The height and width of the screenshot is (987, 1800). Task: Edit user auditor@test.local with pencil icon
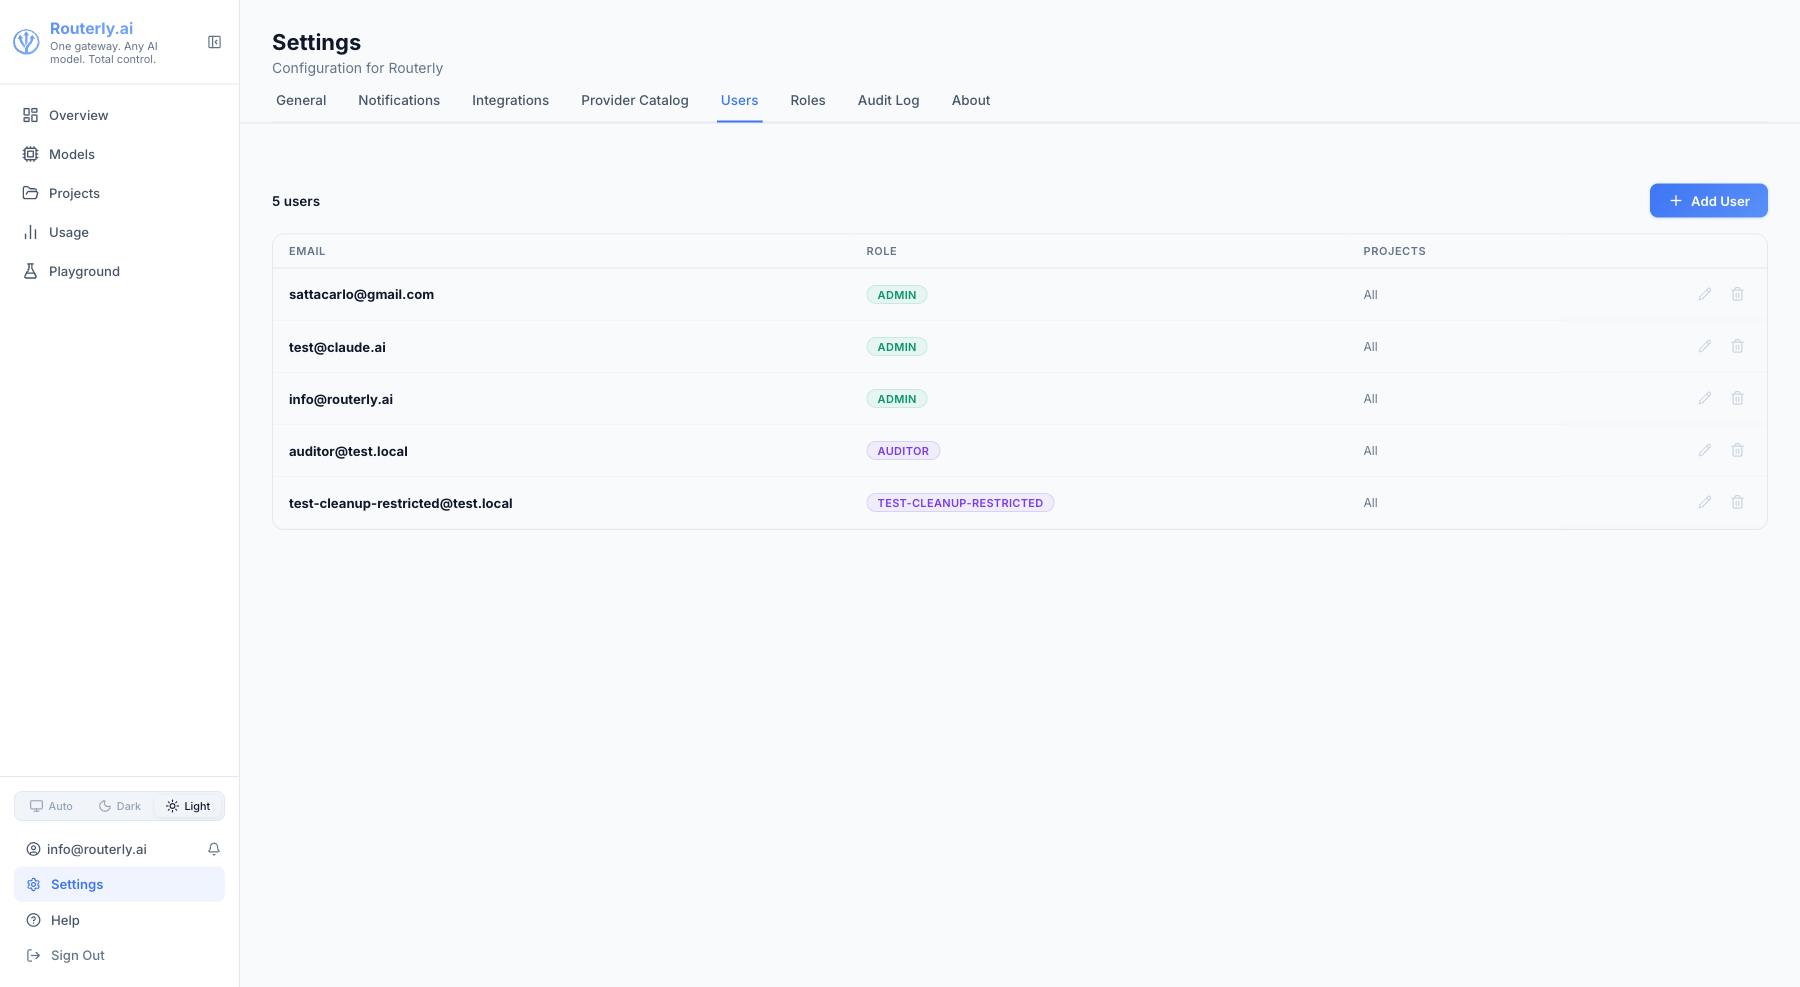(x=1705, y=450)
